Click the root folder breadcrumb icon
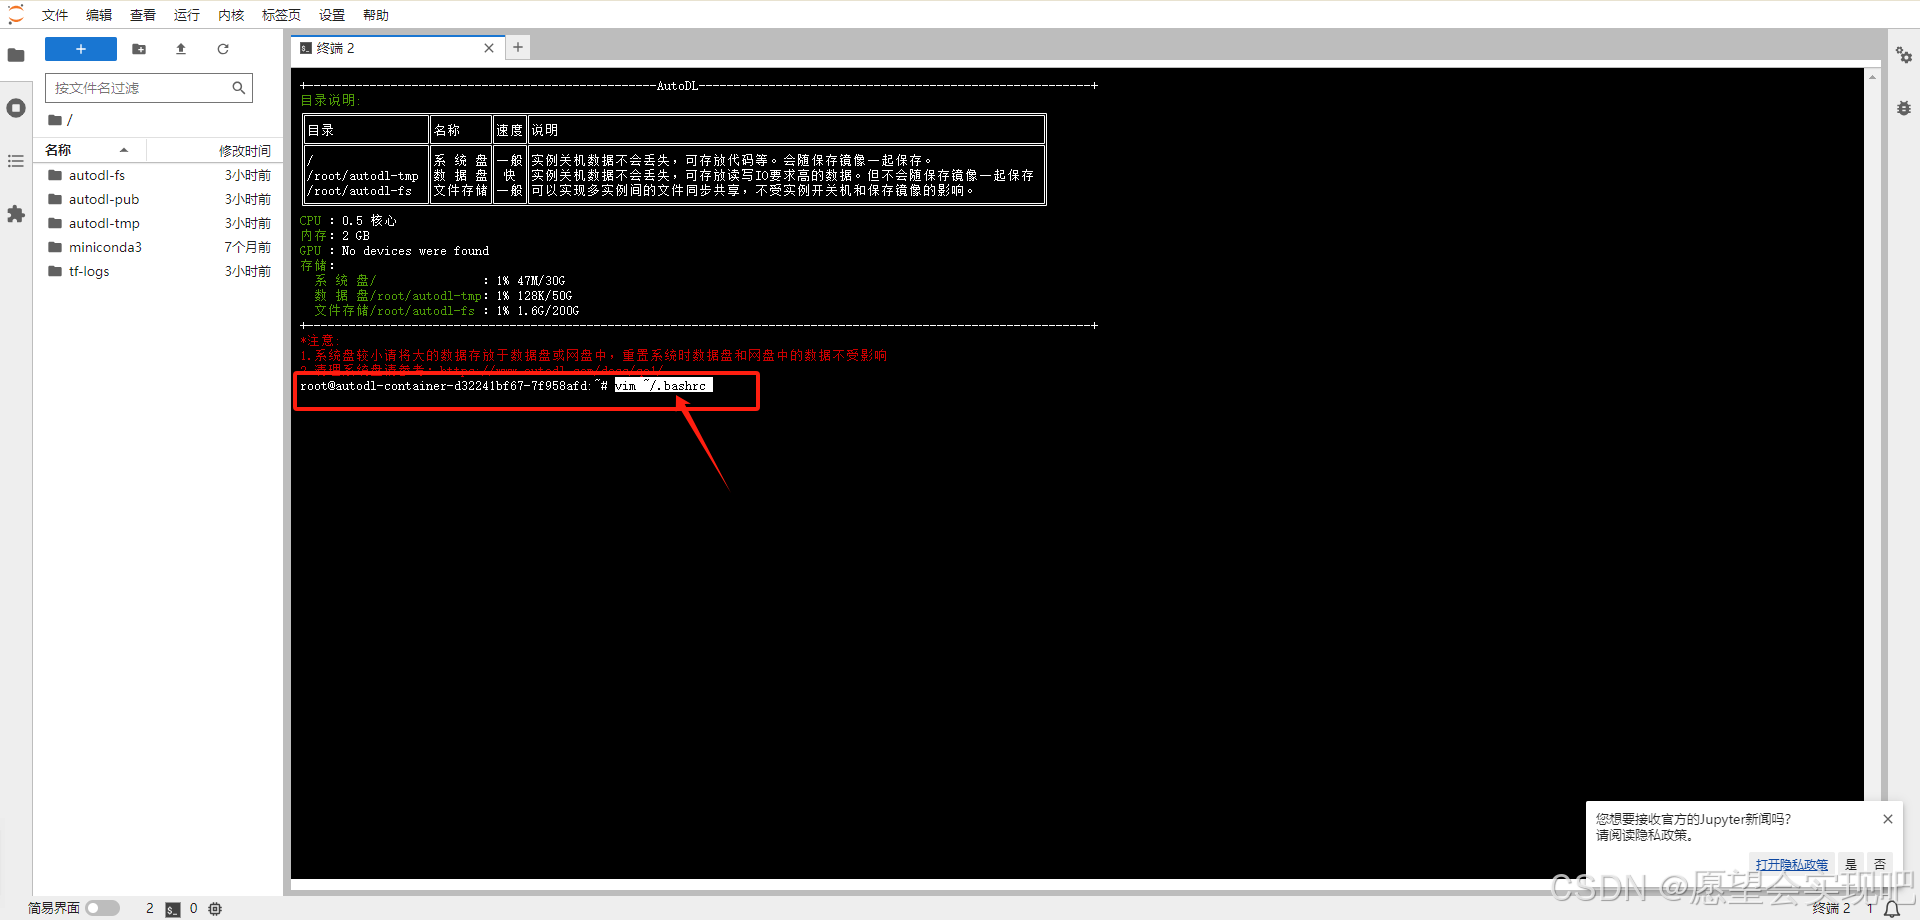This screenshot has height=920, width=1920. click(x=56, y=120)
